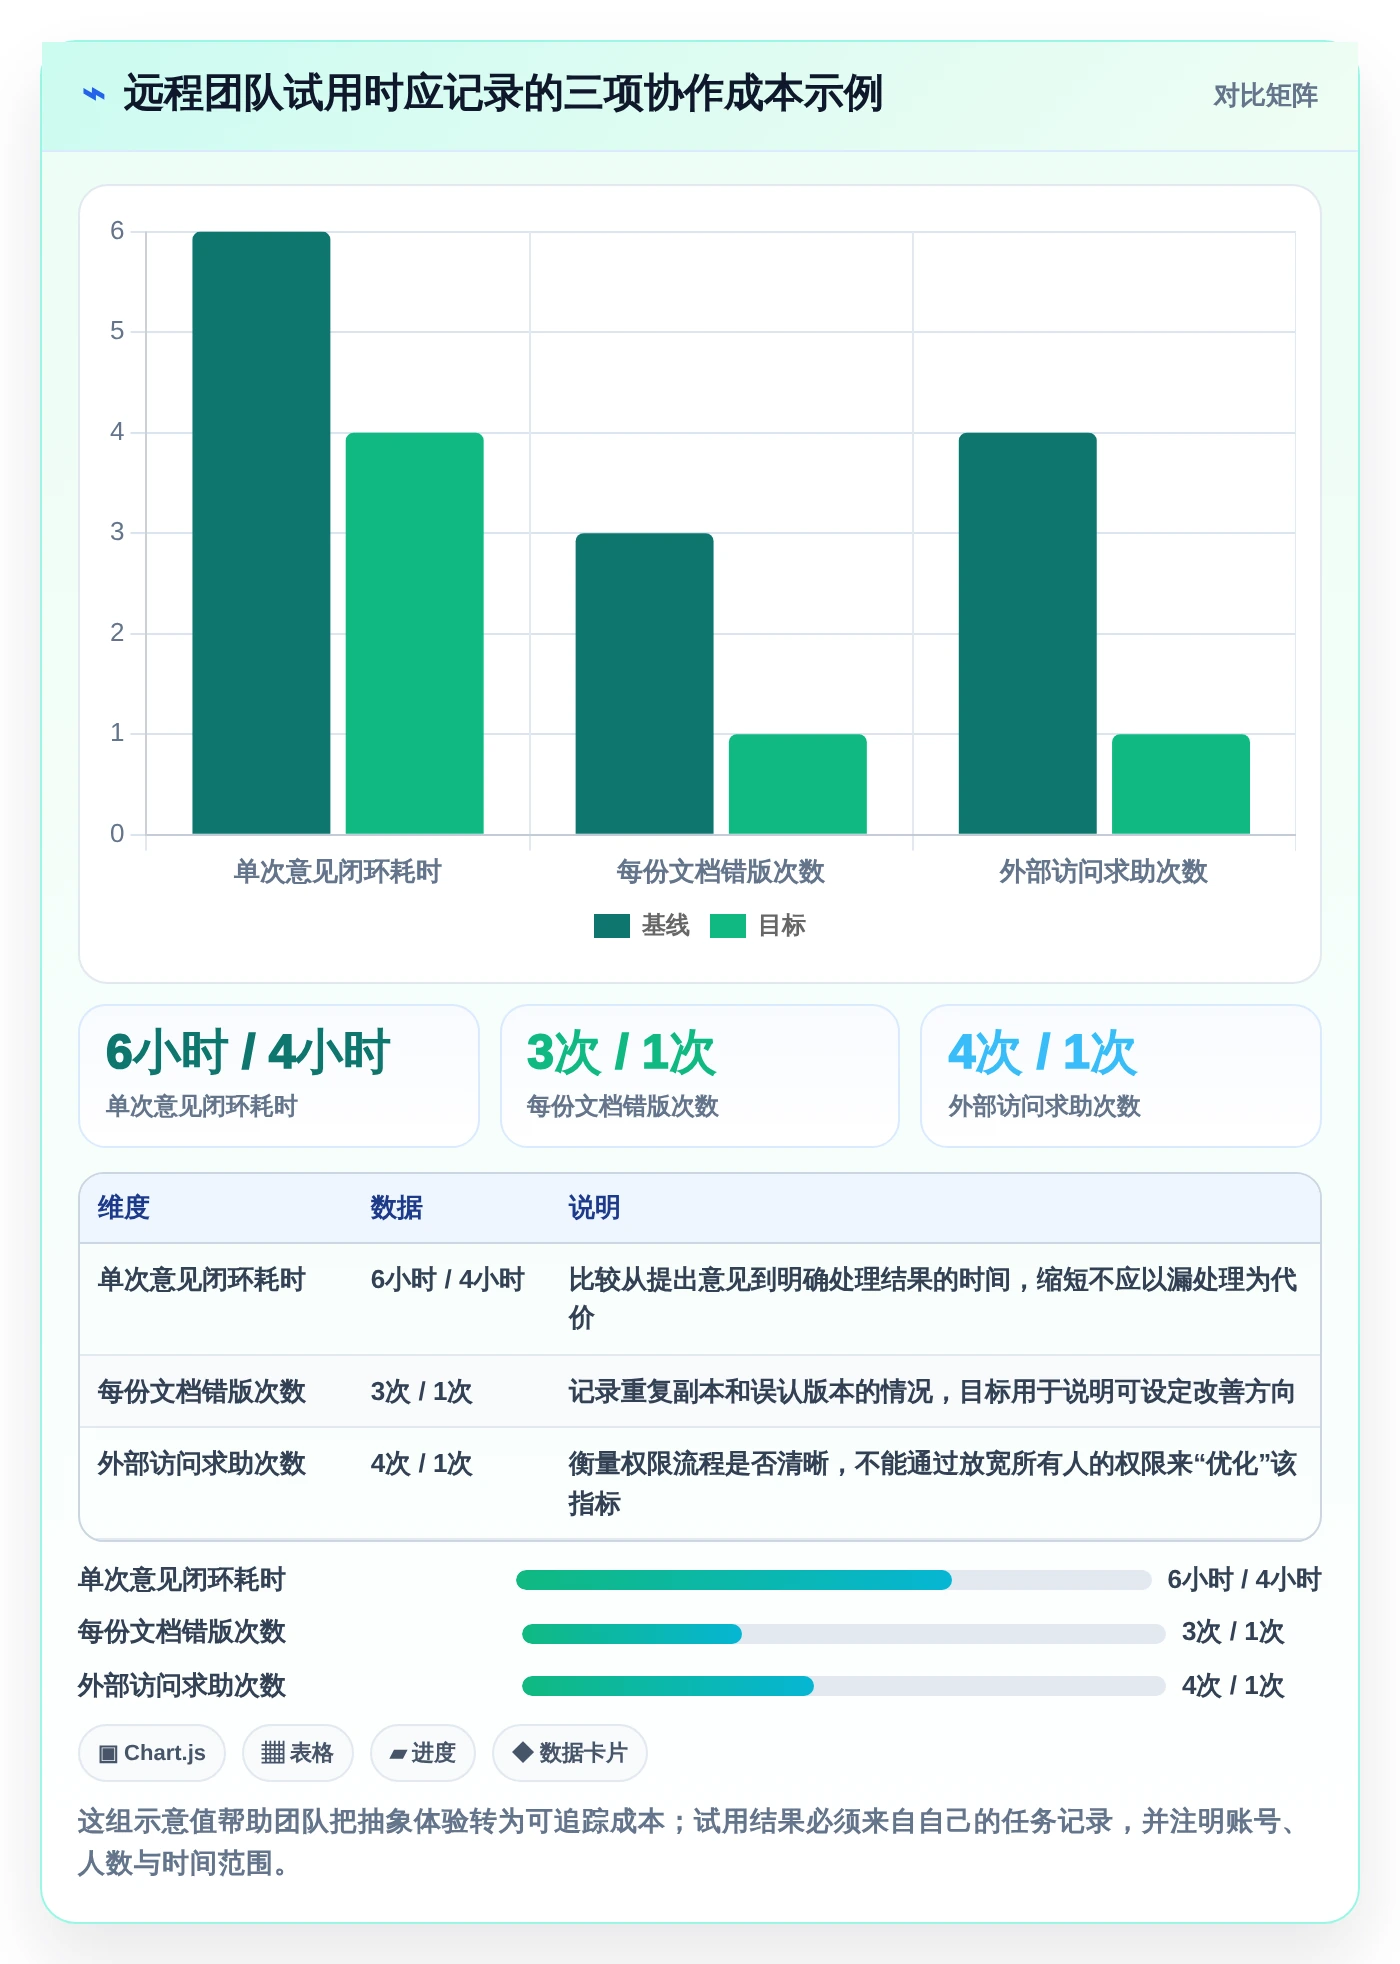
Task: Select table data cell 3次 / 1次
Action: [x=421, y=1392]
